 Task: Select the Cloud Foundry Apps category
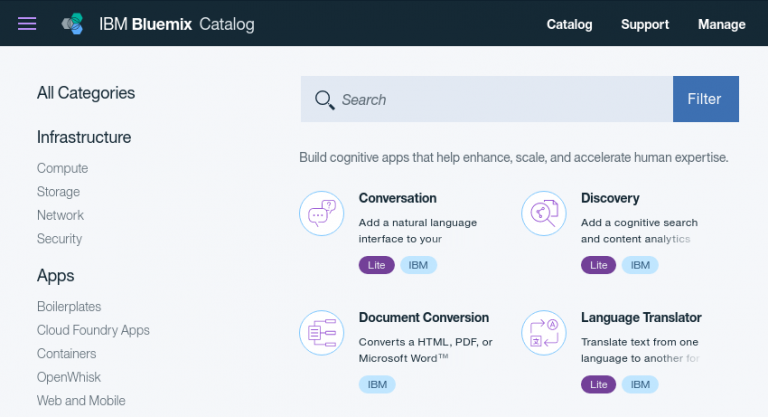93,330
